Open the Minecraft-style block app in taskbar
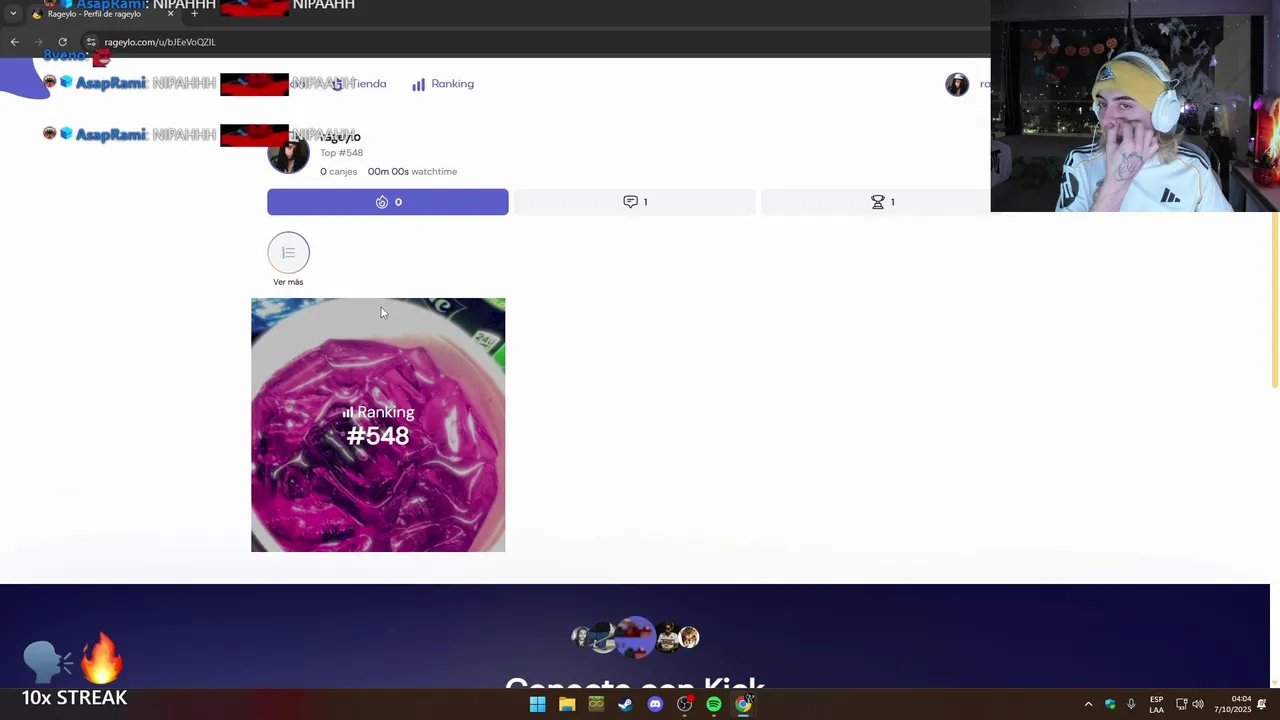This screenshot has width=1280, height=720. tap(596, 704)
